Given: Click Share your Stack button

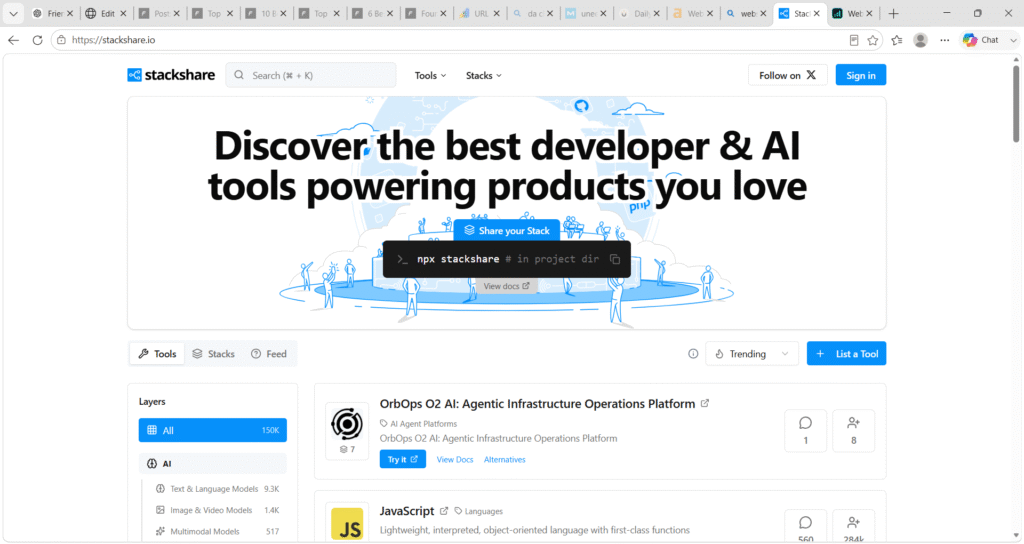Looking at the screenshot, I should pos(507,231).
